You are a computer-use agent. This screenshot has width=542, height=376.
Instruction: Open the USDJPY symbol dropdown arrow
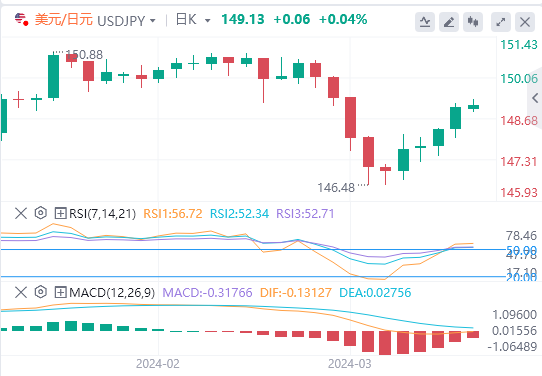tap(152, 21)
